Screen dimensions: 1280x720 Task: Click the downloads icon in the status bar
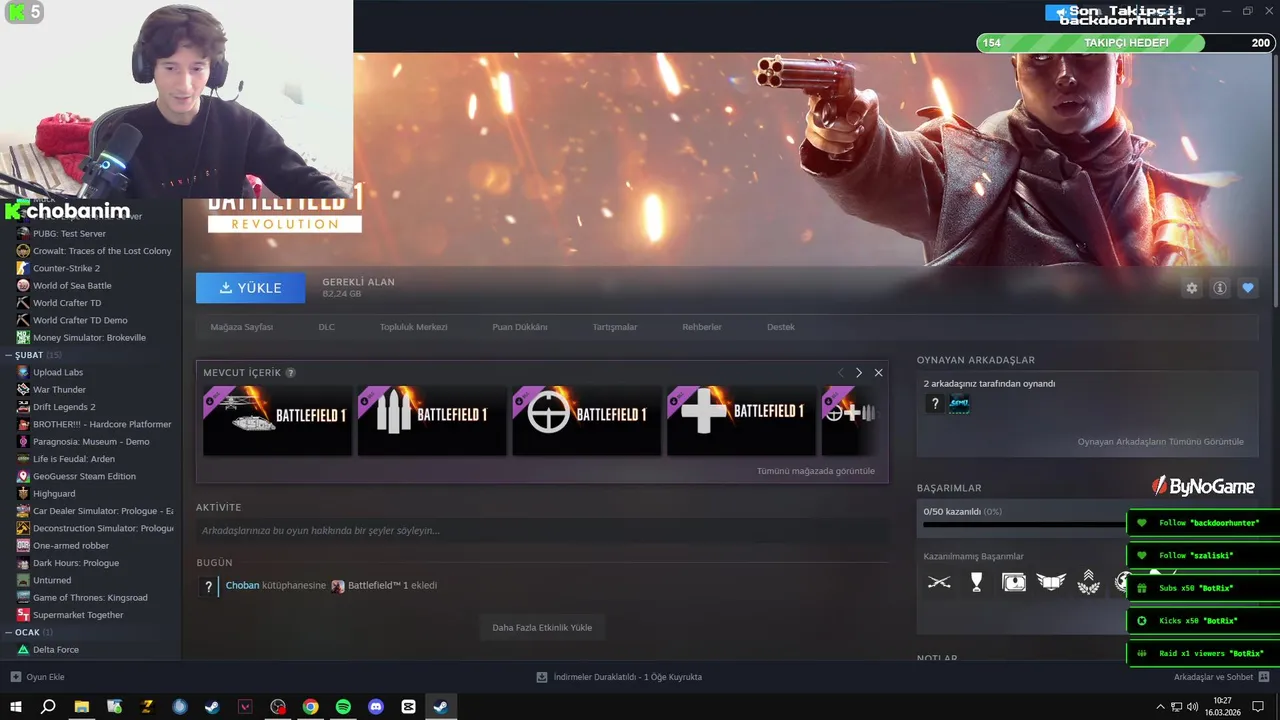point(542,677)
